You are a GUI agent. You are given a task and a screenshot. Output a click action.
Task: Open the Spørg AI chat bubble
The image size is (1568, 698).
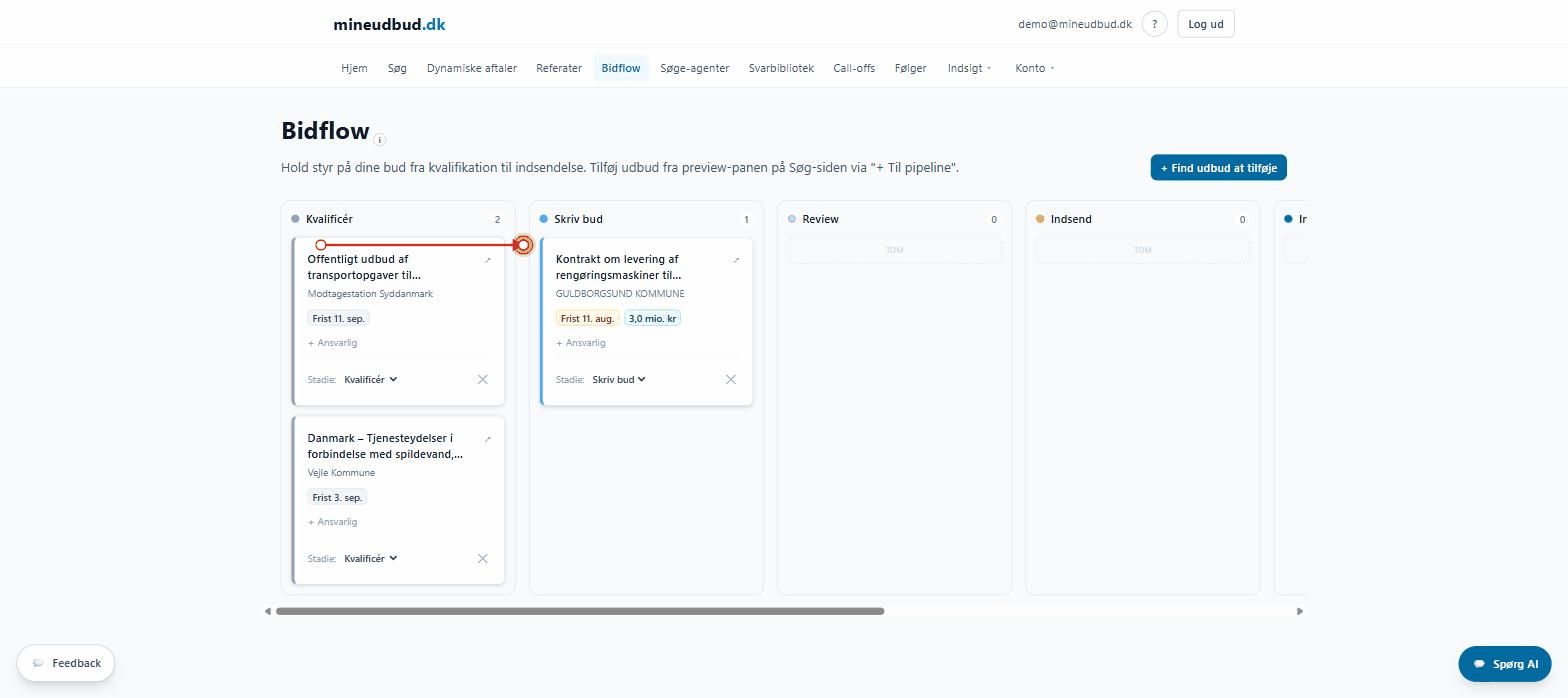click(x=1505, y=664)
